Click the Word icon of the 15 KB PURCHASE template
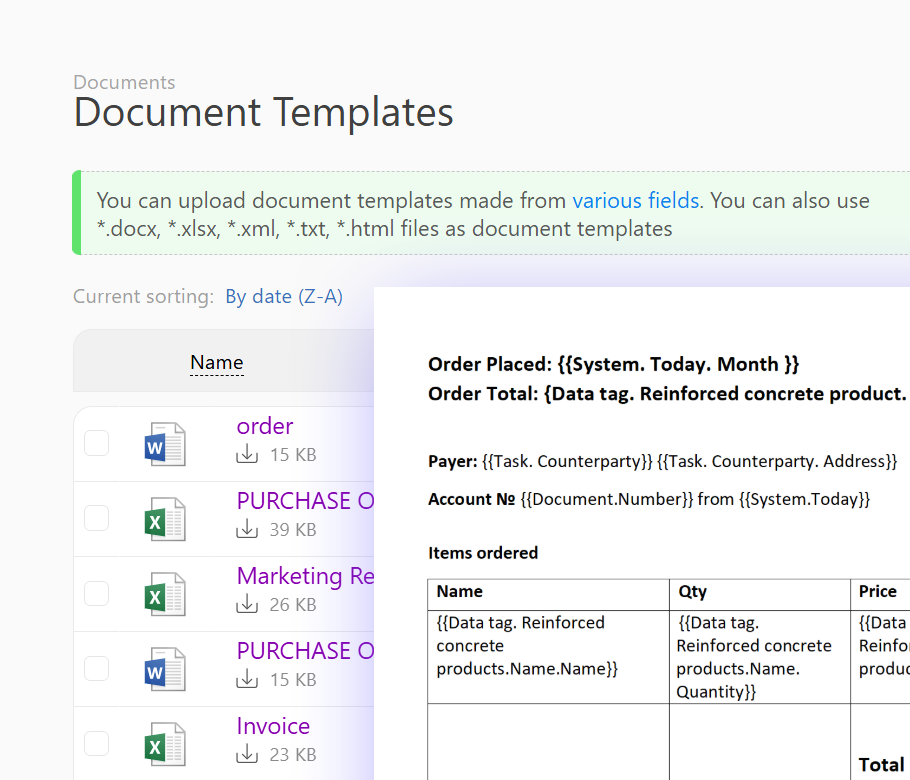 [165, 669]
